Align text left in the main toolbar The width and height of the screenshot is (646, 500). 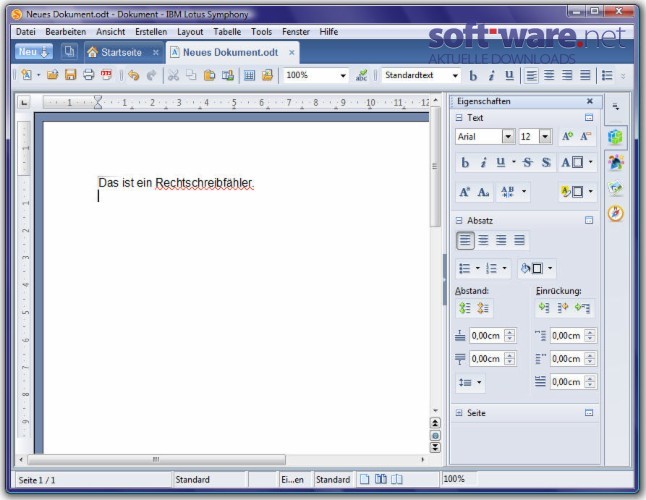pyautogui.click(x=531, y=75)
